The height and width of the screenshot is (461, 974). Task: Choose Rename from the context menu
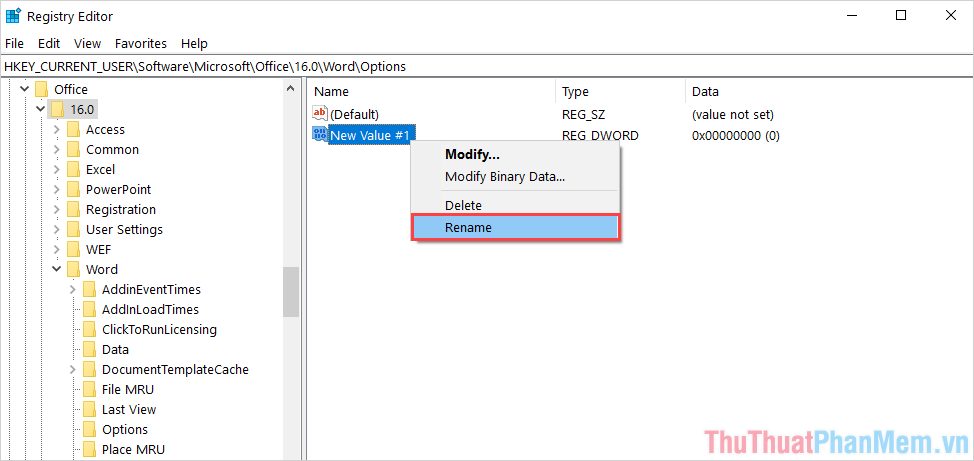[x=515, y=227]
